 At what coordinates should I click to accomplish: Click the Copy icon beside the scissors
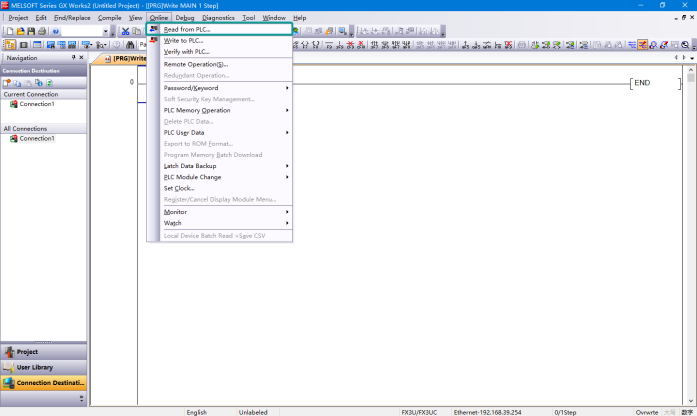coord(136,32)
